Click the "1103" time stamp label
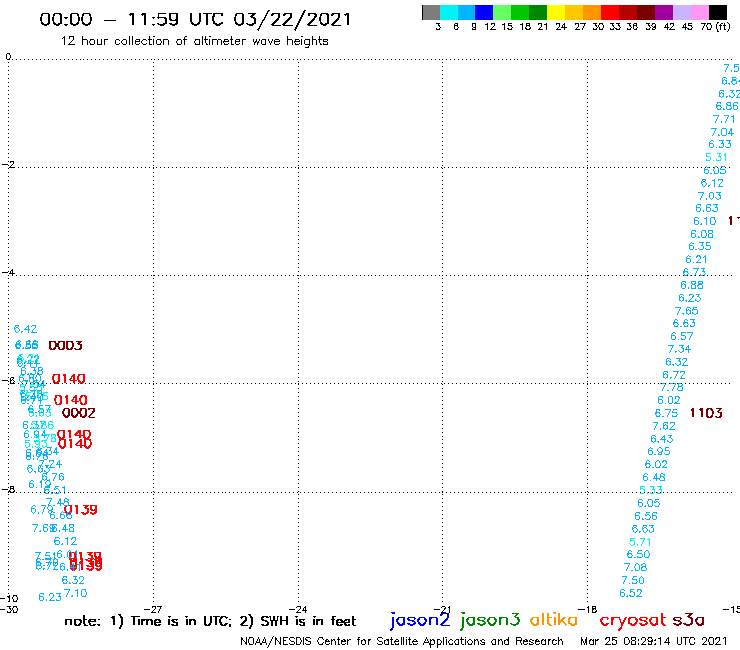 706,413
